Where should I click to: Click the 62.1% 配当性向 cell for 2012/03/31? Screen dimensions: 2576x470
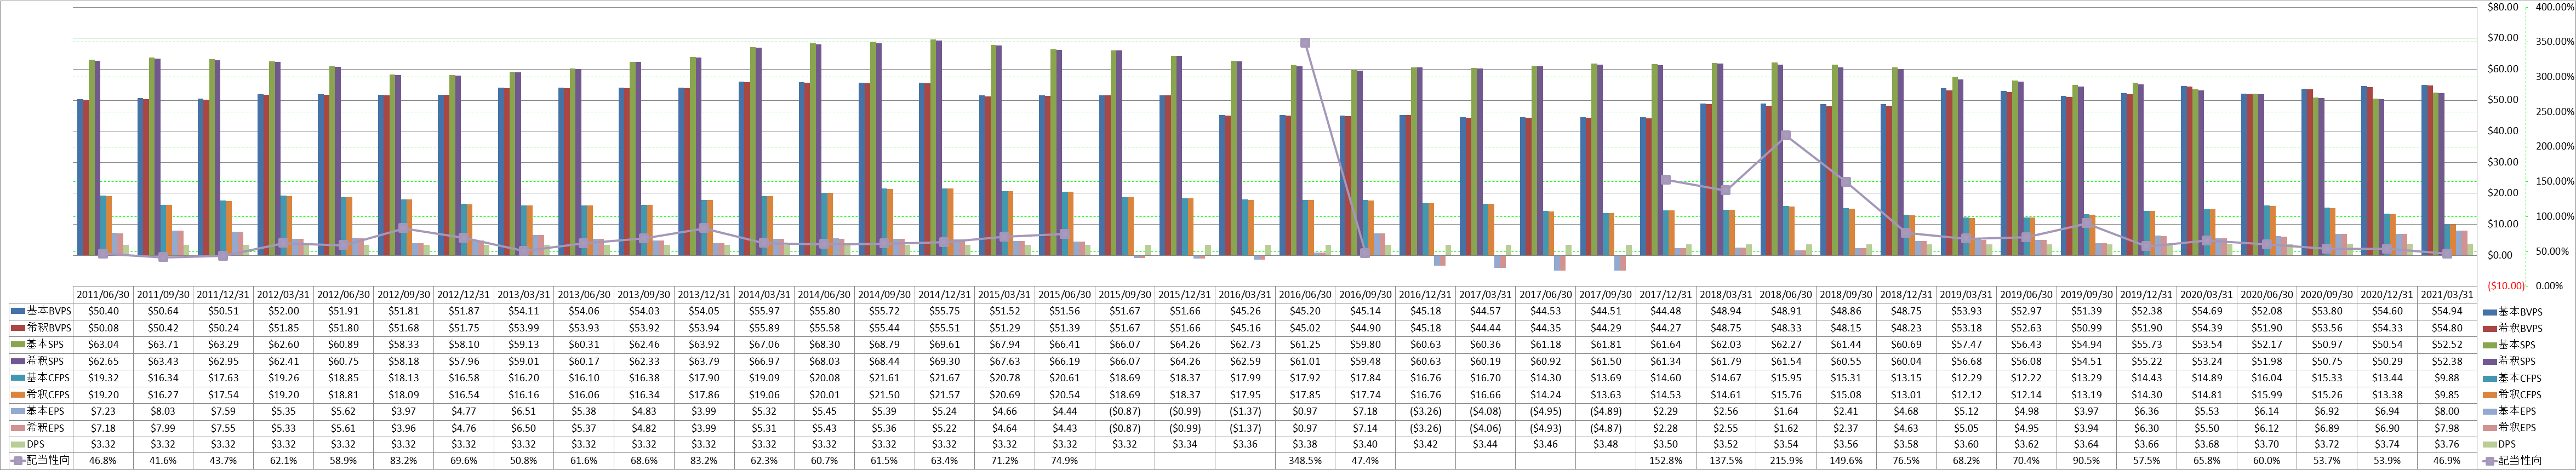(284, 460)
